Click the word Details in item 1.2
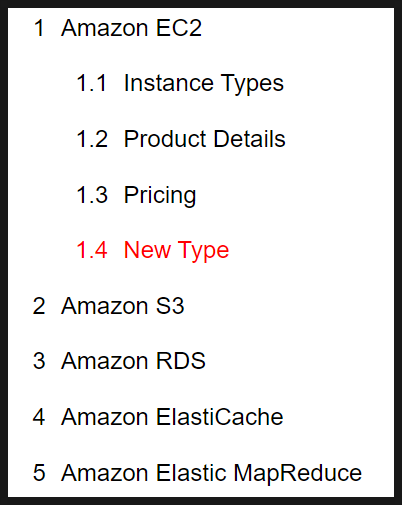 [x=250, y=139]
